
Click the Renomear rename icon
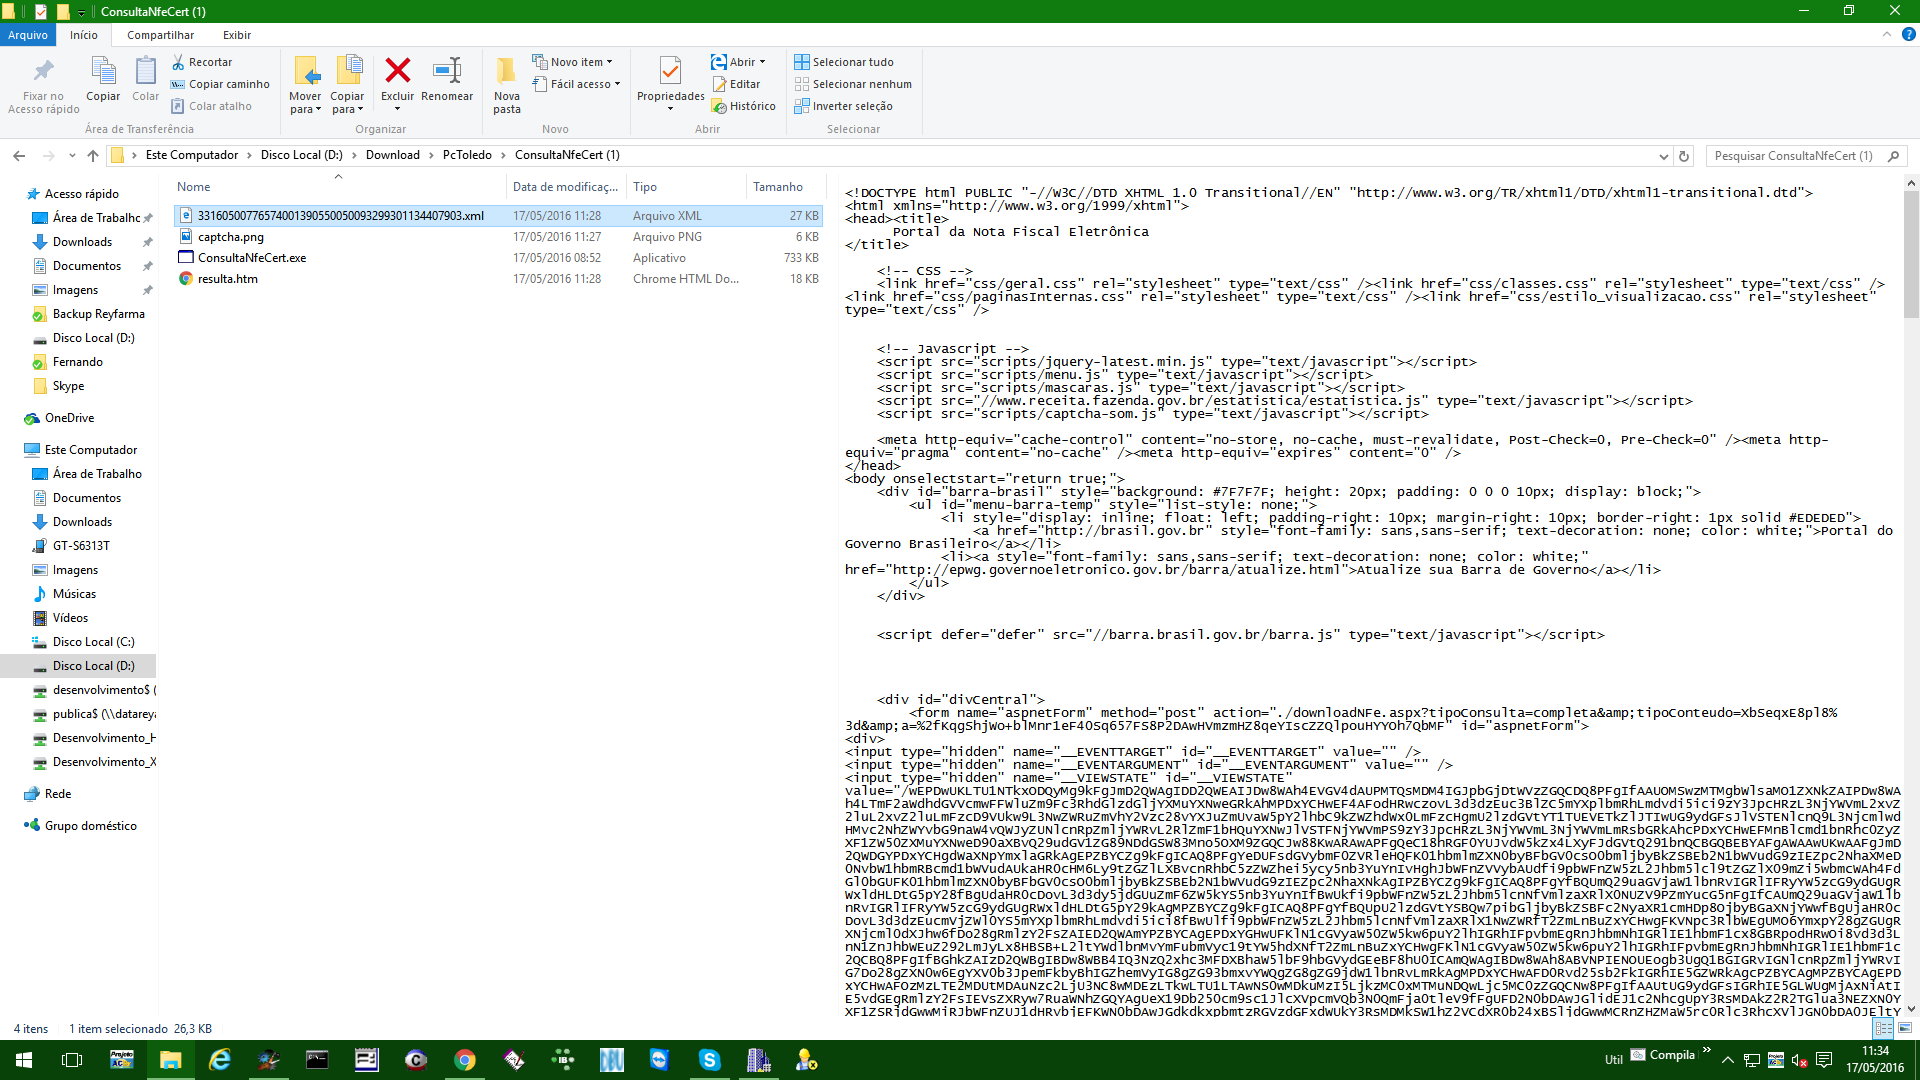[447, 71]
